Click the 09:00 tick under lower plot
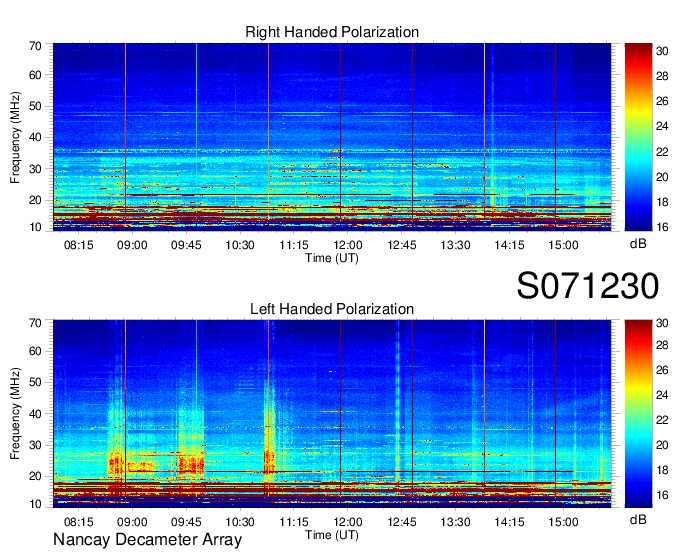The height and width of the screenshot is (552, 680). 132,522
